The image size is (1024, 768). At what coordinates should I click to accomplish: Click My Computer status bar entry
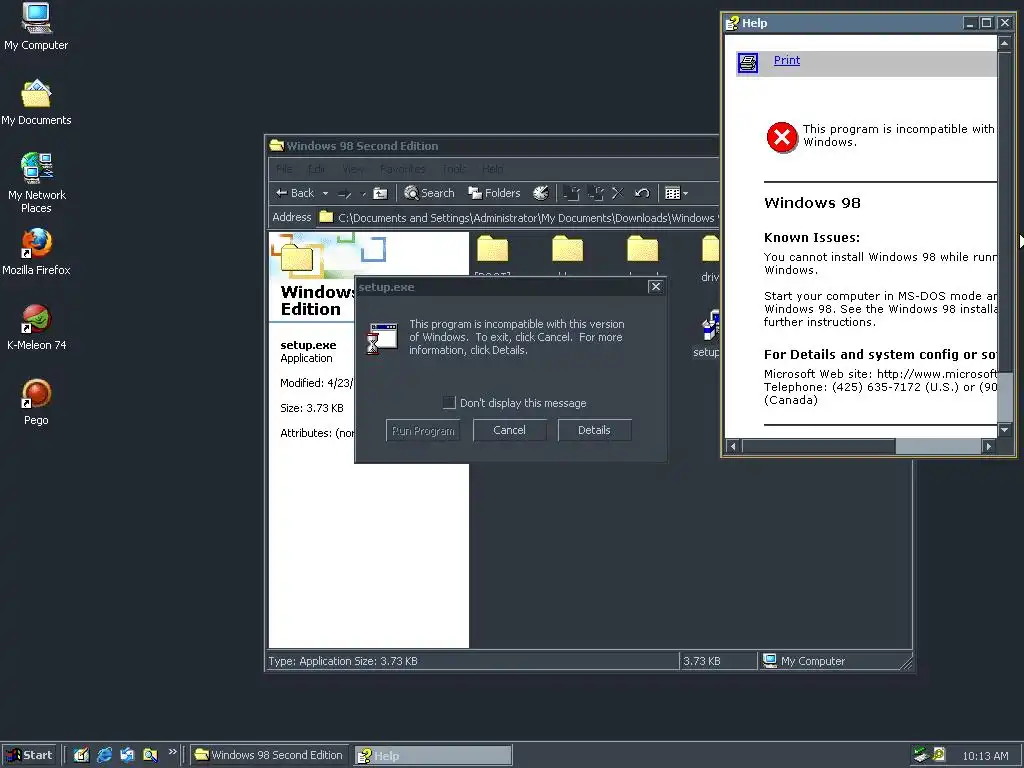pyautogui.click(x=805, y=661)
